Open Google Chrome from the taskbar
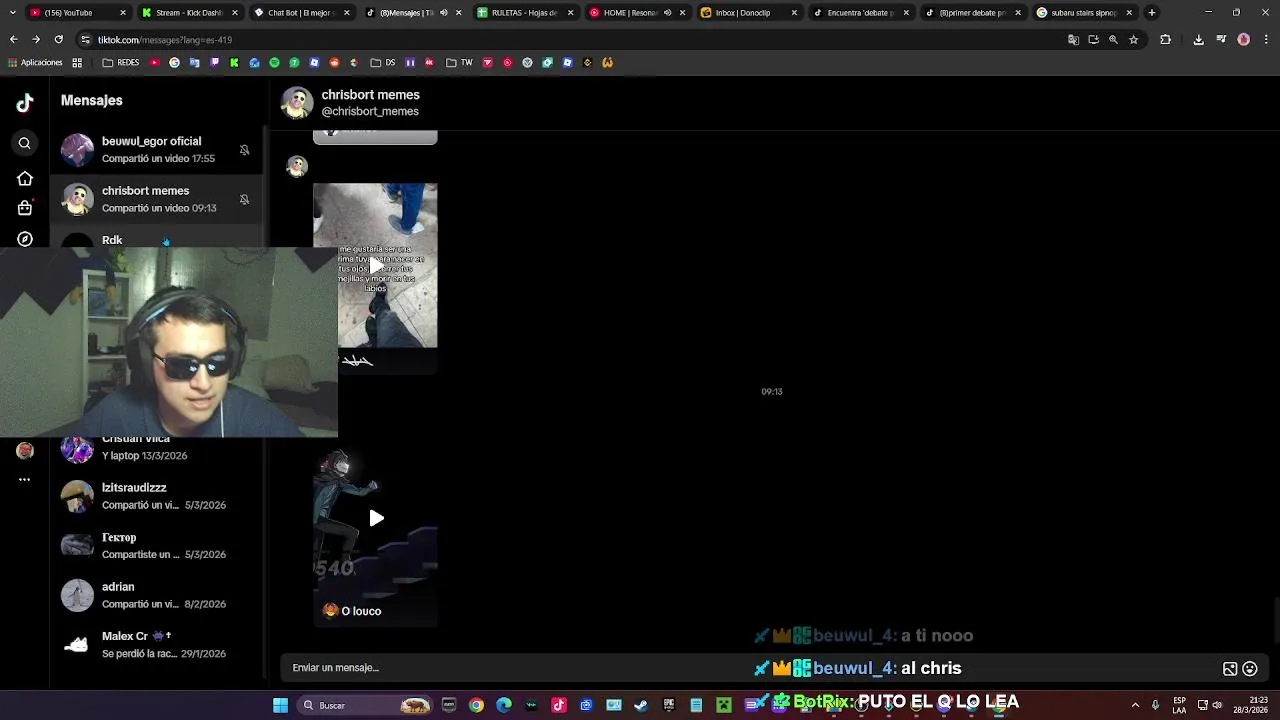The image size is (1280, 720). (x=476, y=705)
